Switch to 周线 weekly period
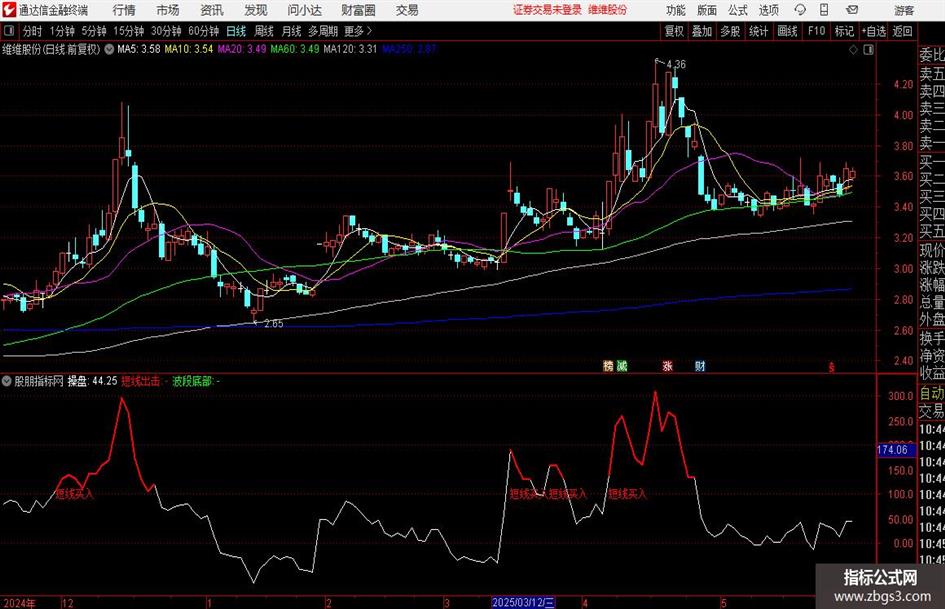Image resolution: width=945 pixels, height=609 pixels. 263,31
